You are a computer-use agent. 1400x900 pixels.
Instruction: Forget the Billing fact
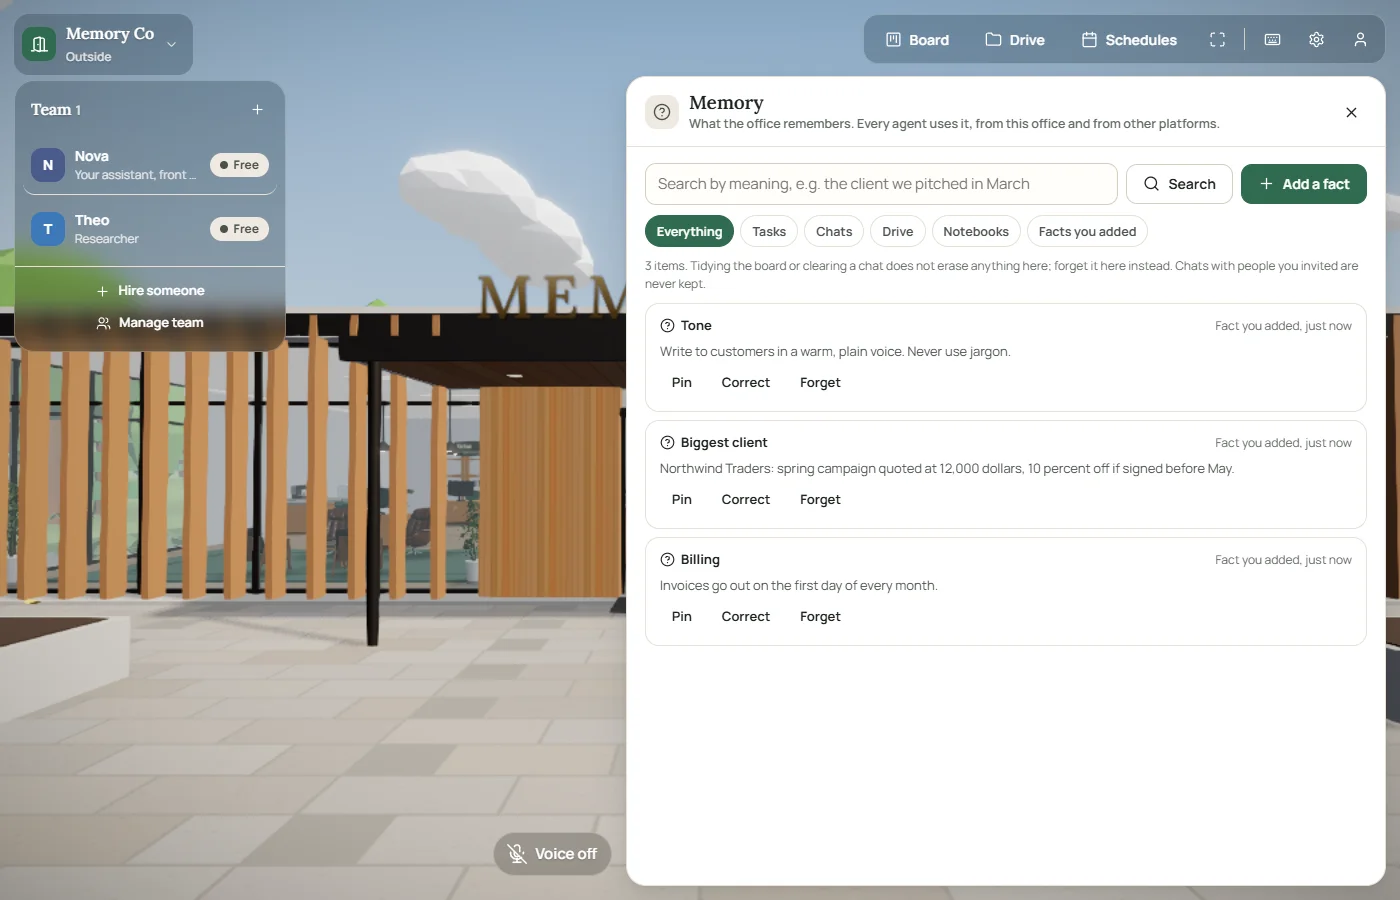tap(820, 617)
